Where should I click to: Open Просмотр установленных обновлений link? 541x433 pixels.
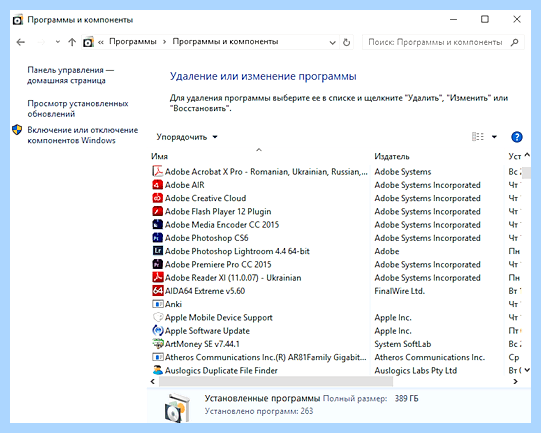tap(78, 108)
